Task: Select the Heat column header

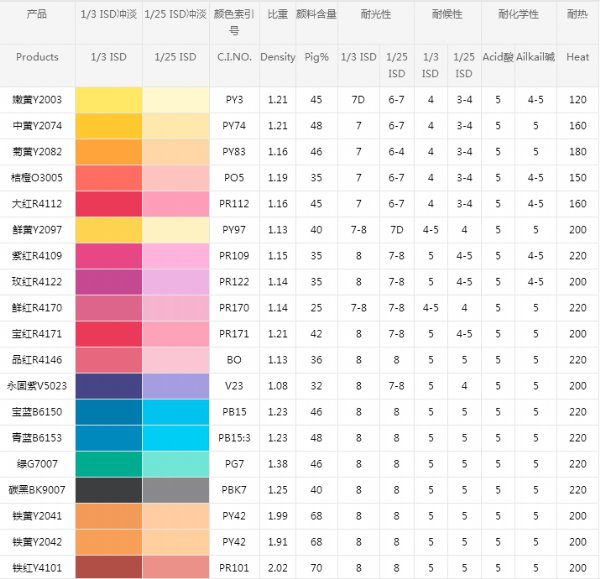Action: (x=577, y=58)
